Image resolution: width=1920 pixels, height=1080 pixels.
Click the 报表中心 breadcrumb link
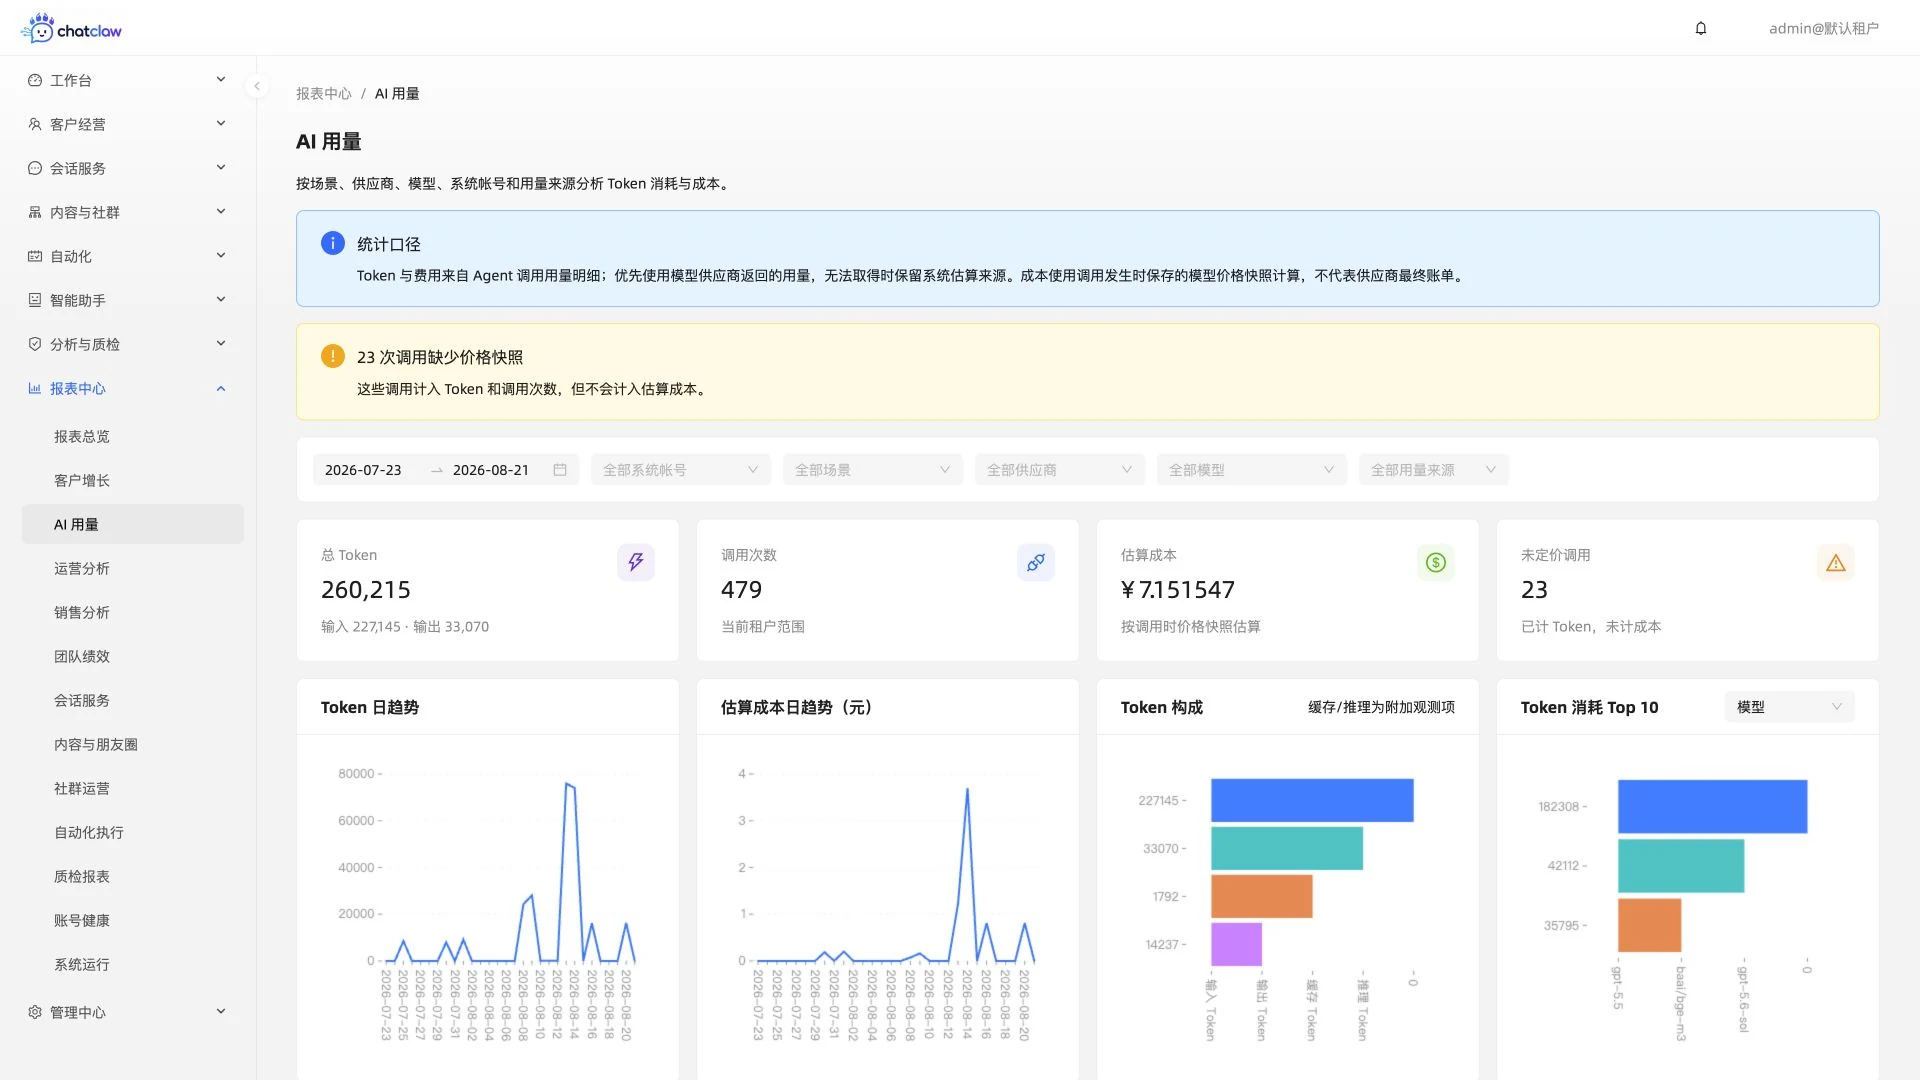(x=324, y=93)
